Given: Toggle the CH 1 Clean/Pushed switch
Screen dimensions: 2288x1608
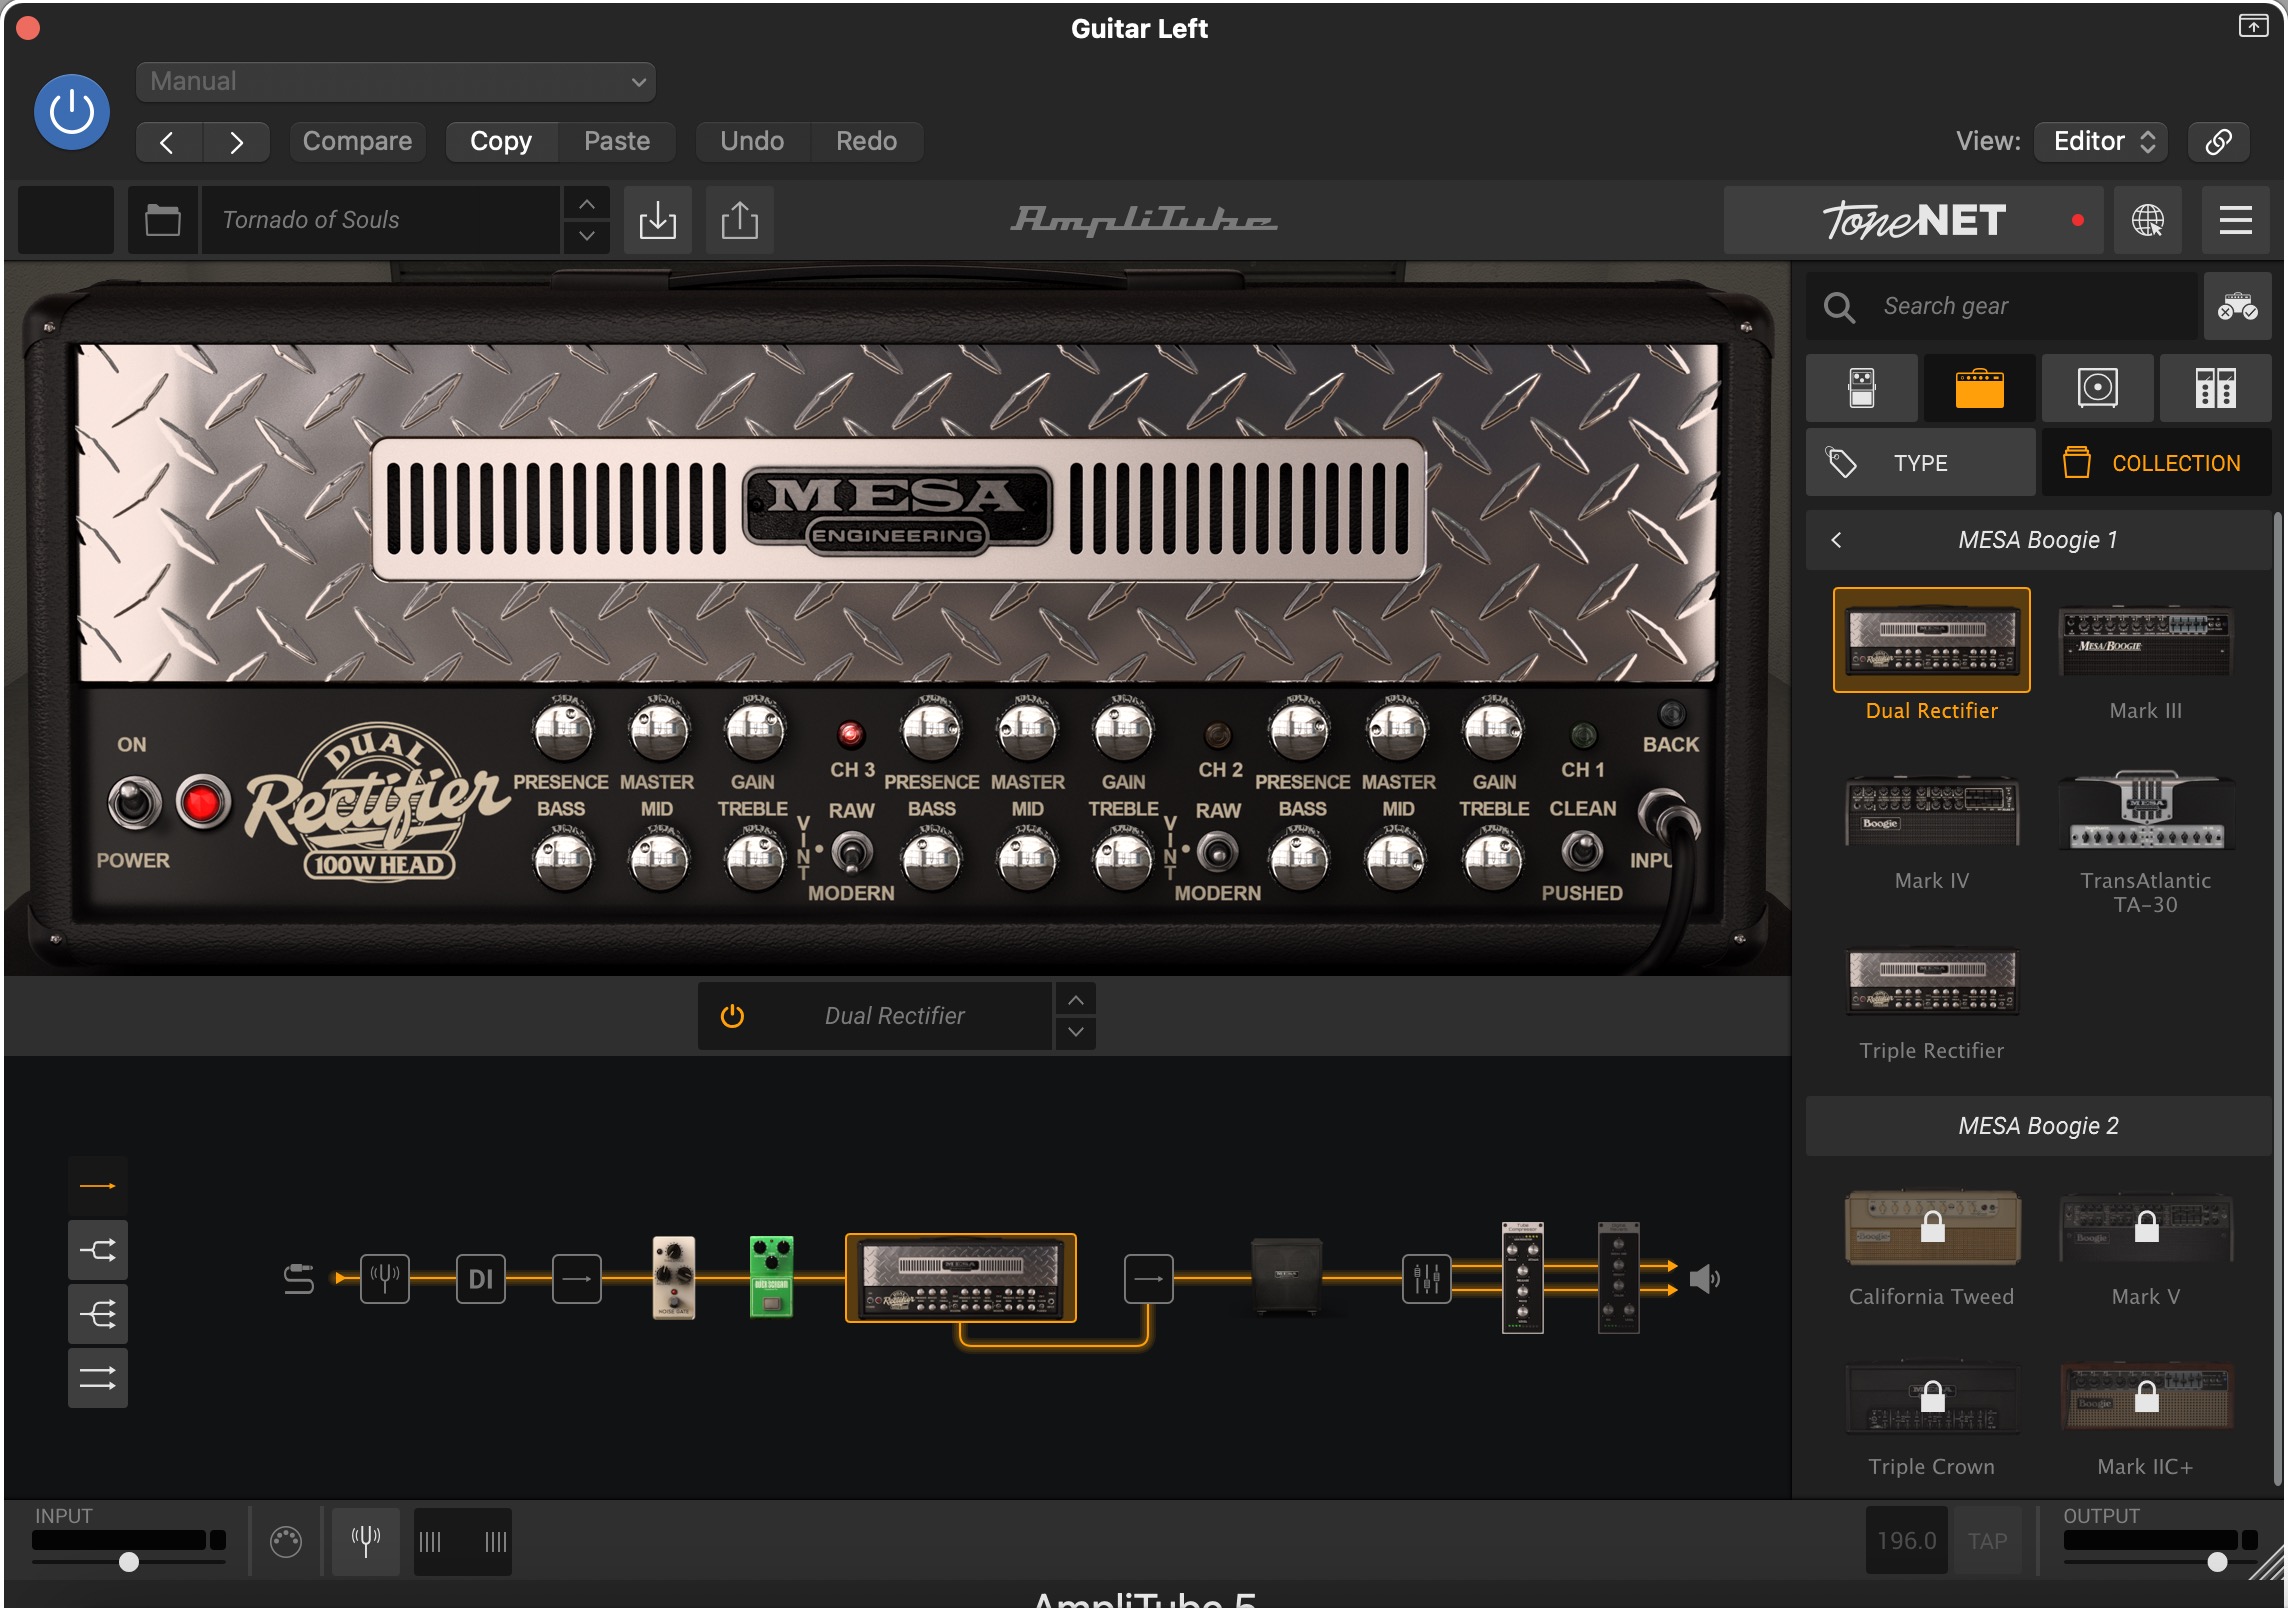Looking at the screenshot, I should pyautogui.click(x=1582, y=851).
